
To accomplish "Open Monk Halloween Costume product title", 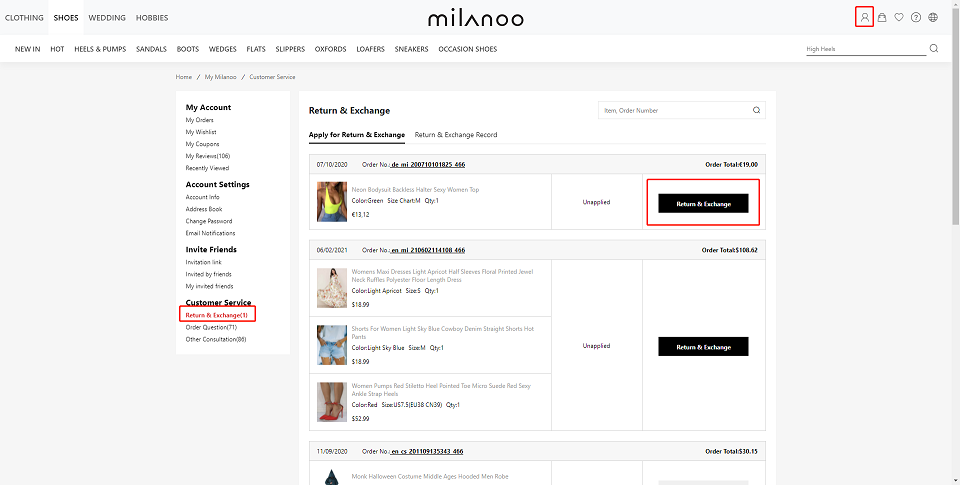I will pos(430,476).
